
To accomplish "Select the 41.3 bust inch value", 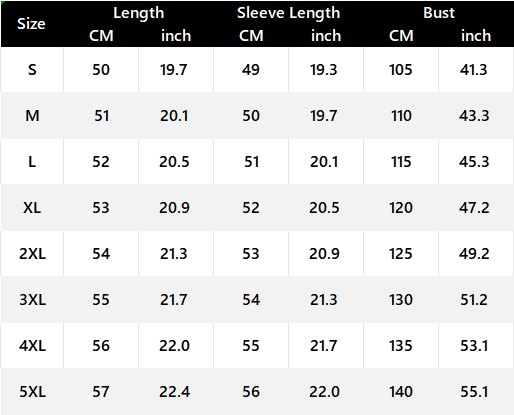I will pos(474,70).
